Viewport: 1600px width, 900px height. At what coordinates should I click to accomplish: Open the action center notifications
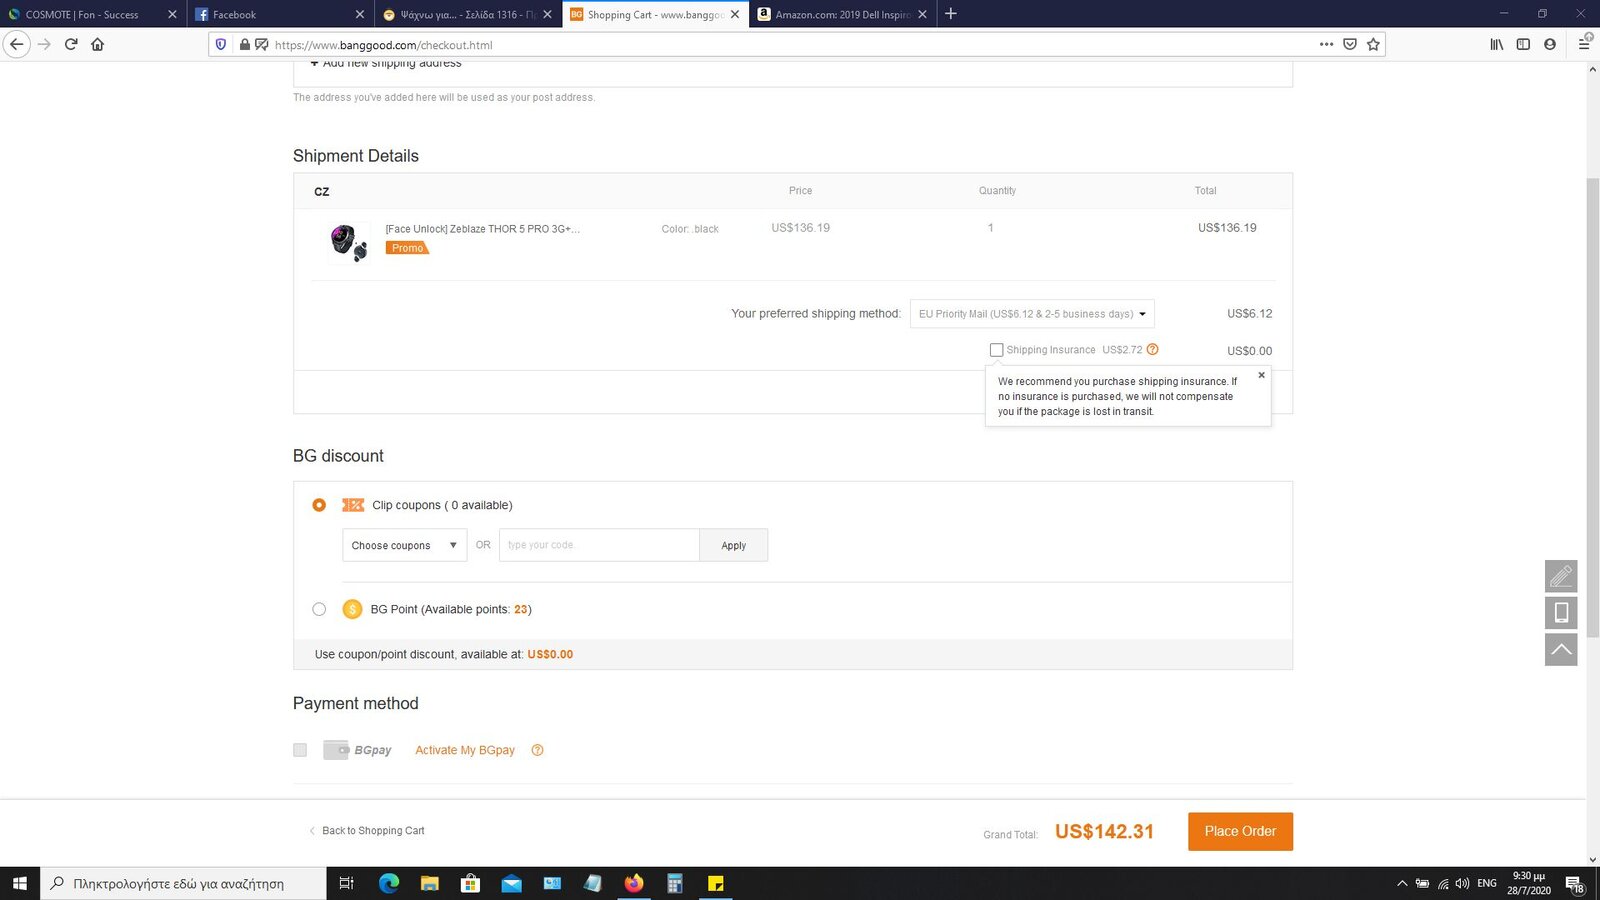coord(1574,883)
